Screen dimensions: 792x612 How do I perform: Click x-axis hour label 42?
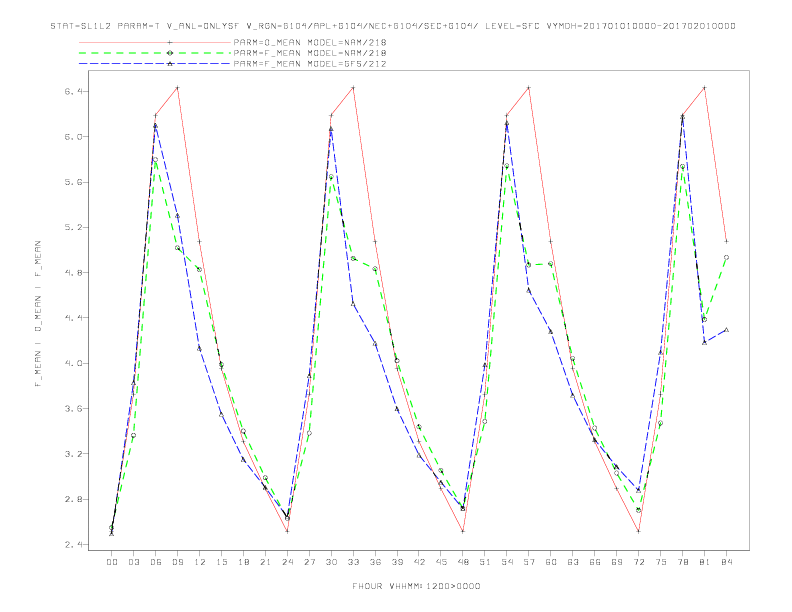pyautogui.click(x=419, y=562)
